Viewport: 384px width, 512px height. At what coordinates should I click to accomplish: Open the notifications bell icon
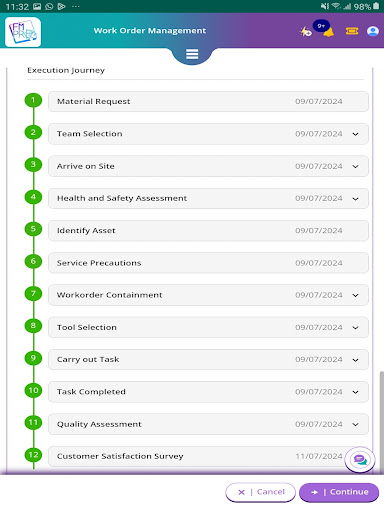[328, 32]
